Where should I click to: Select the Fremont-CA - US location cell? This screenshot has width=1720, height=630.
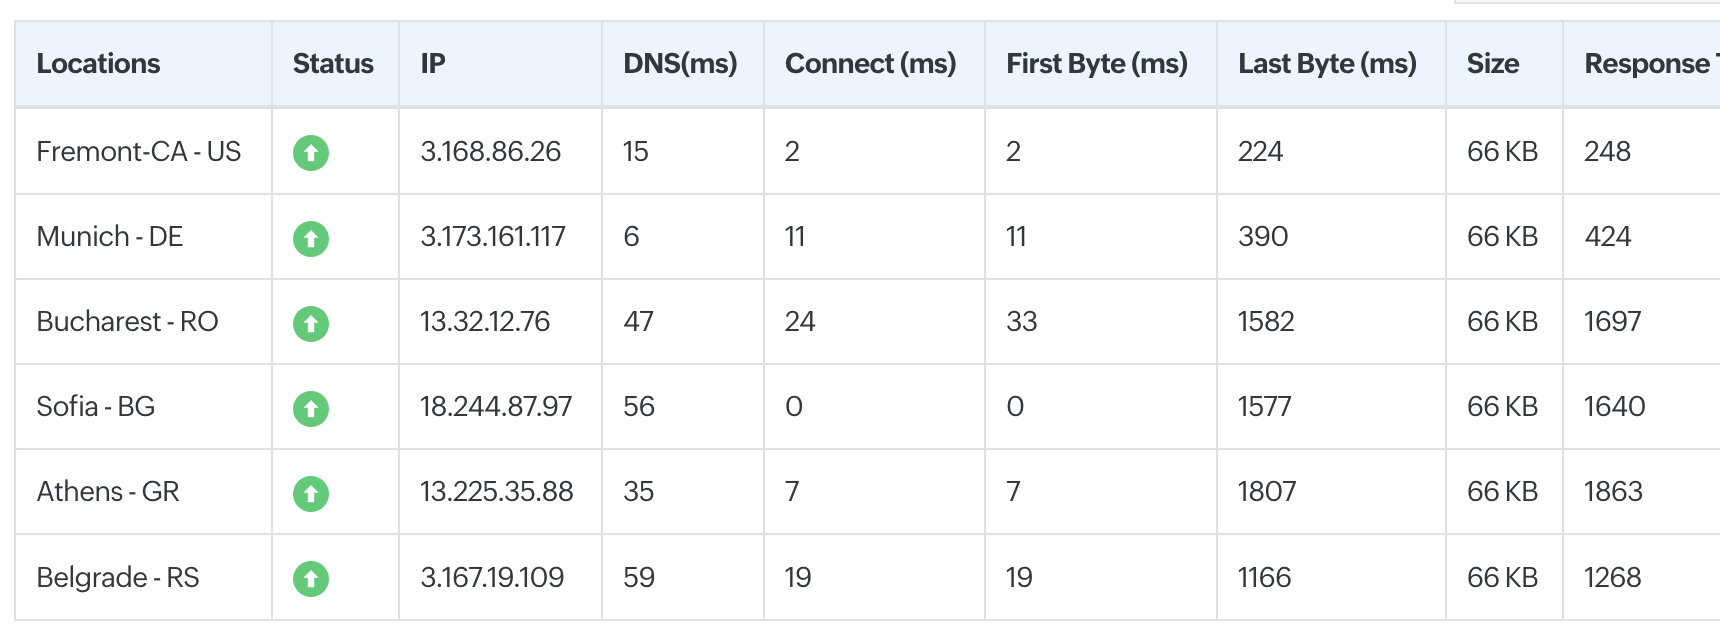(x=139, y=152)
